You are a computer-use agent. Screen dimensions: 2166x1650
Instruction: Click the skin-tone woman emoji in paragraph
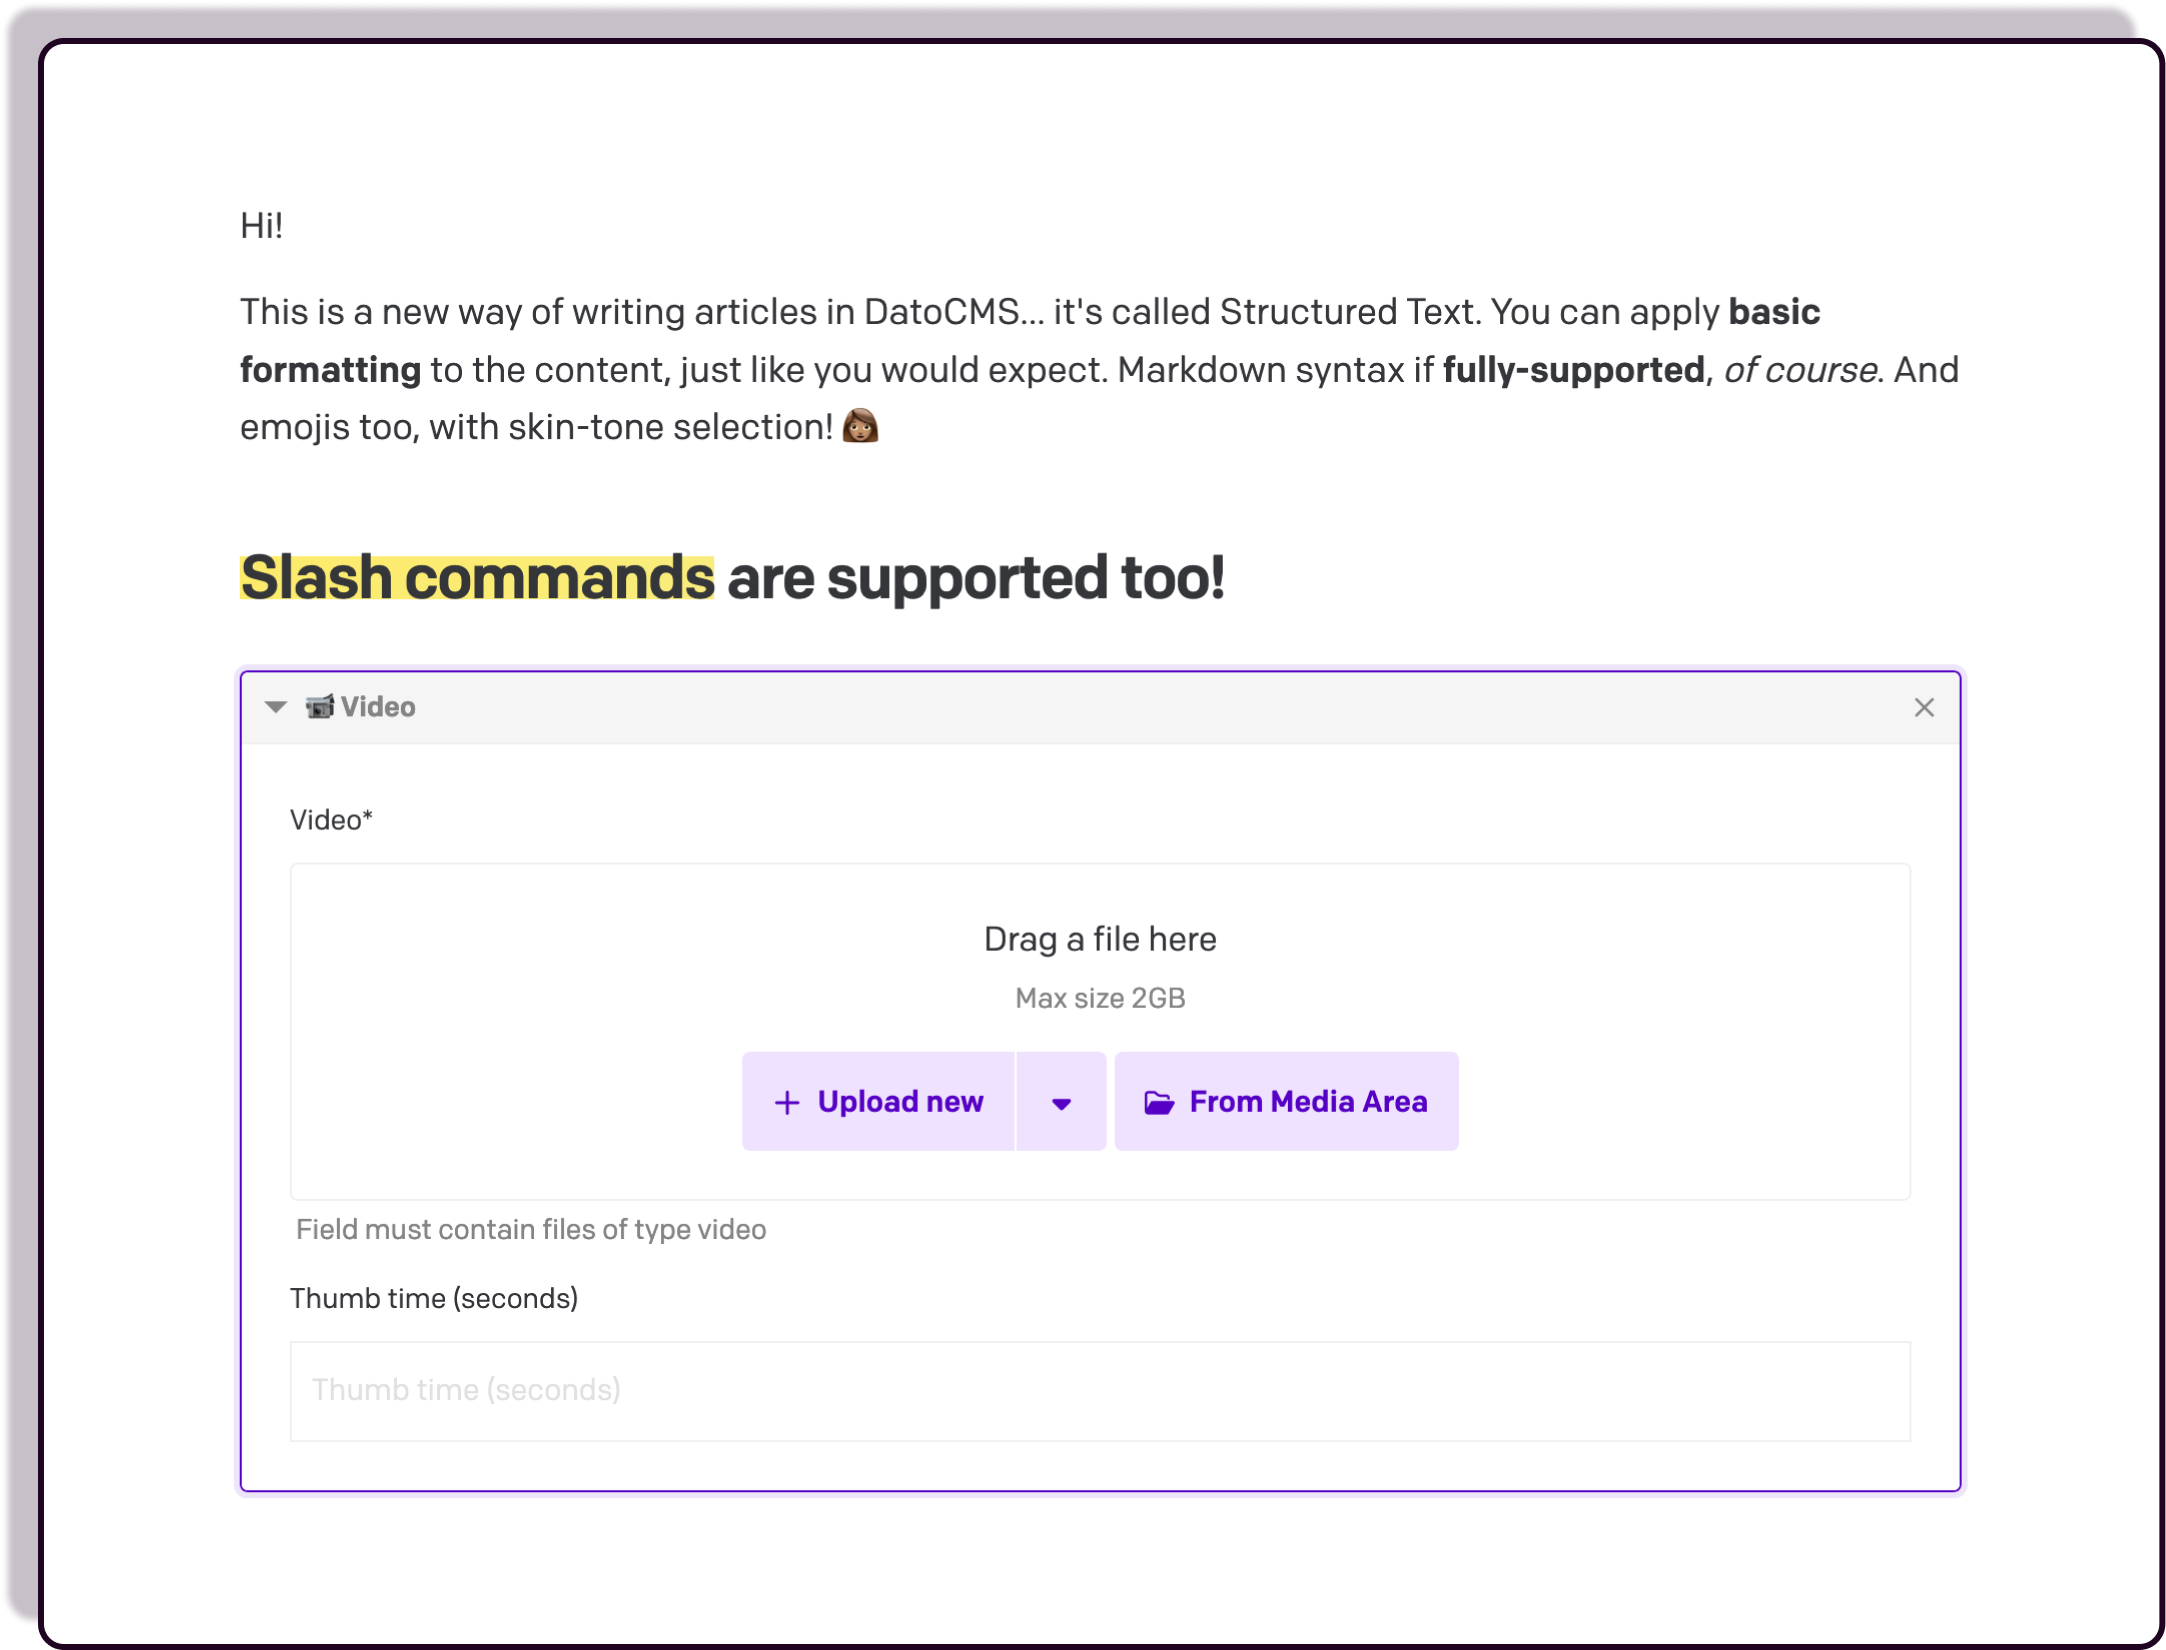pyautogui.click(x=860, y=426)
